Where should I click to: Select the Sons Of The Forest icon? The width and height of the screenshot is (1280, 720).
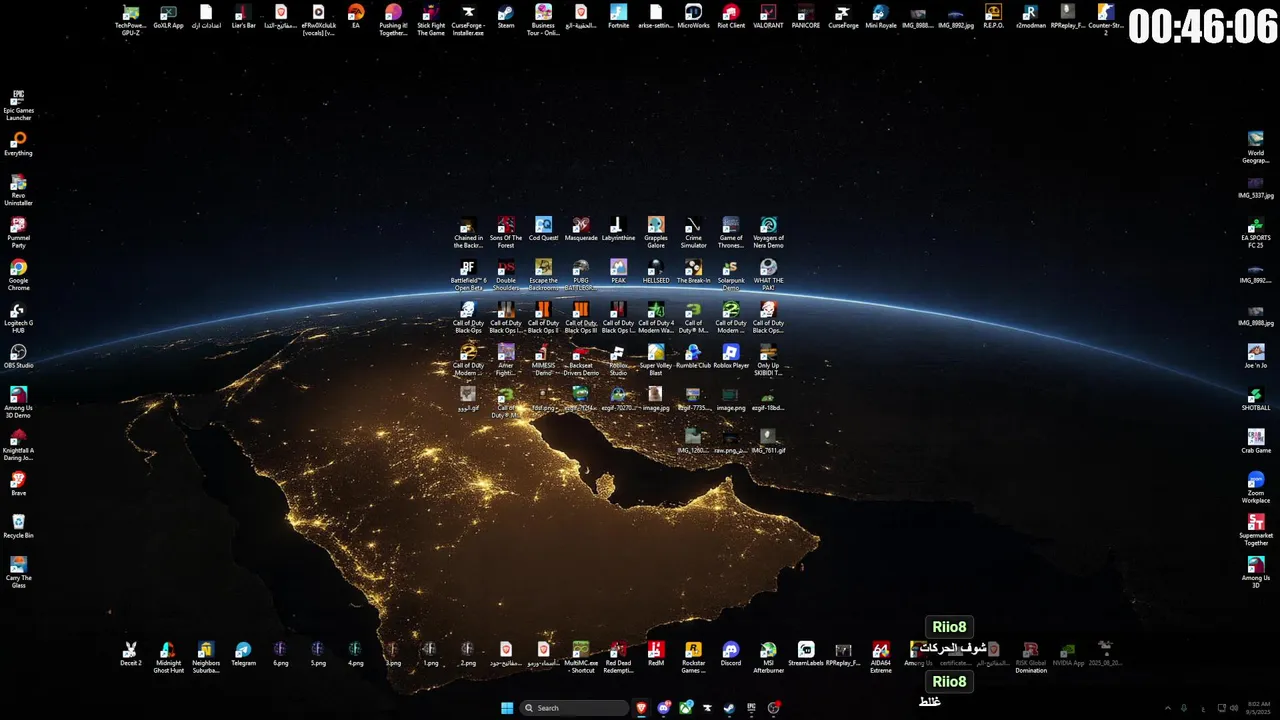(x=506, y=233)
